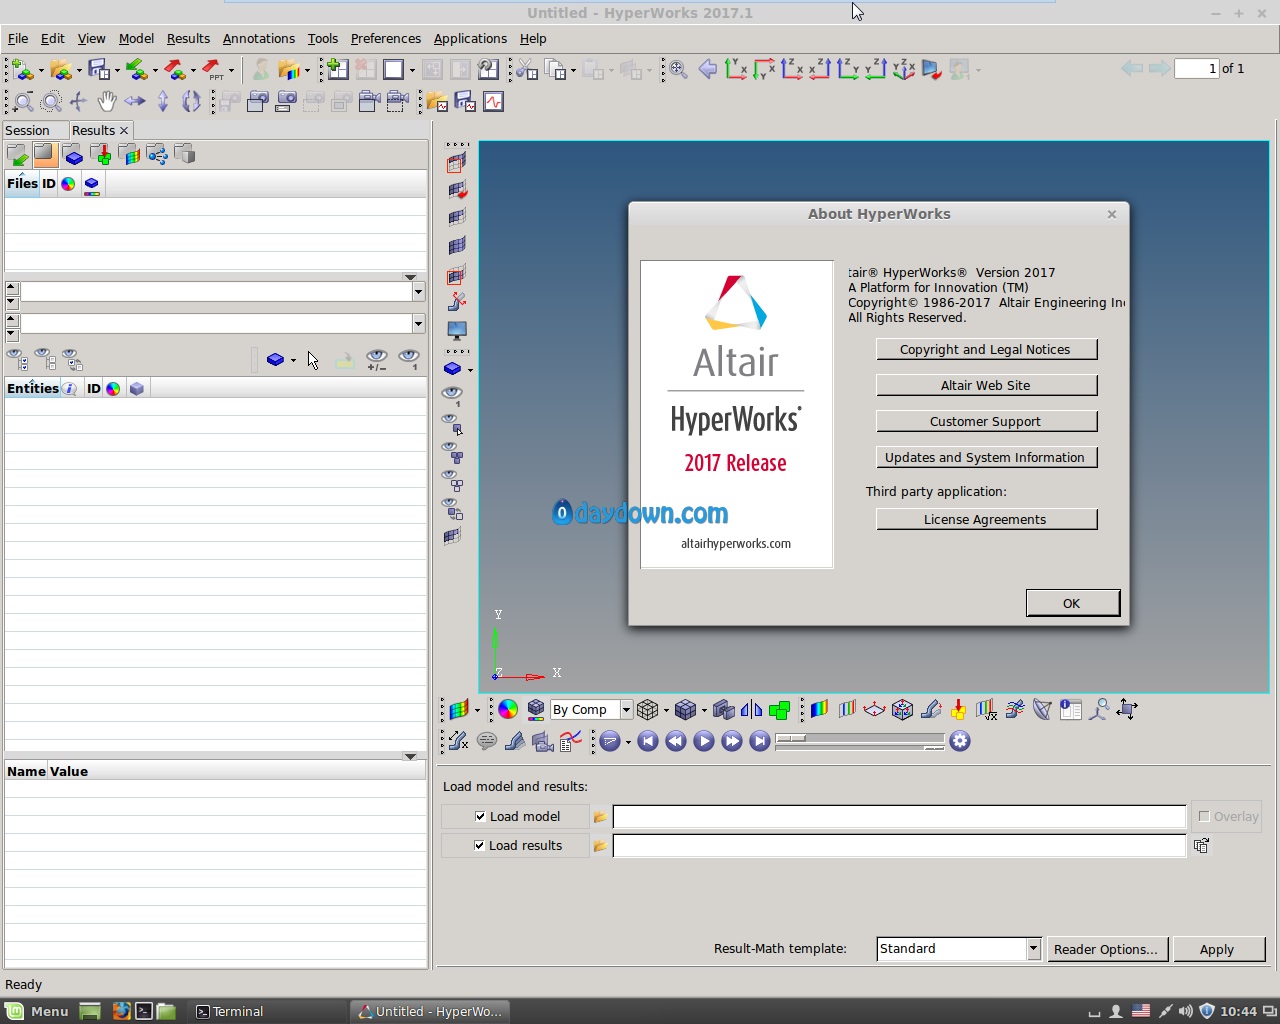Screen dimensions: 1280x1024
Task: Open the File menu
Action: click(18, 38)
